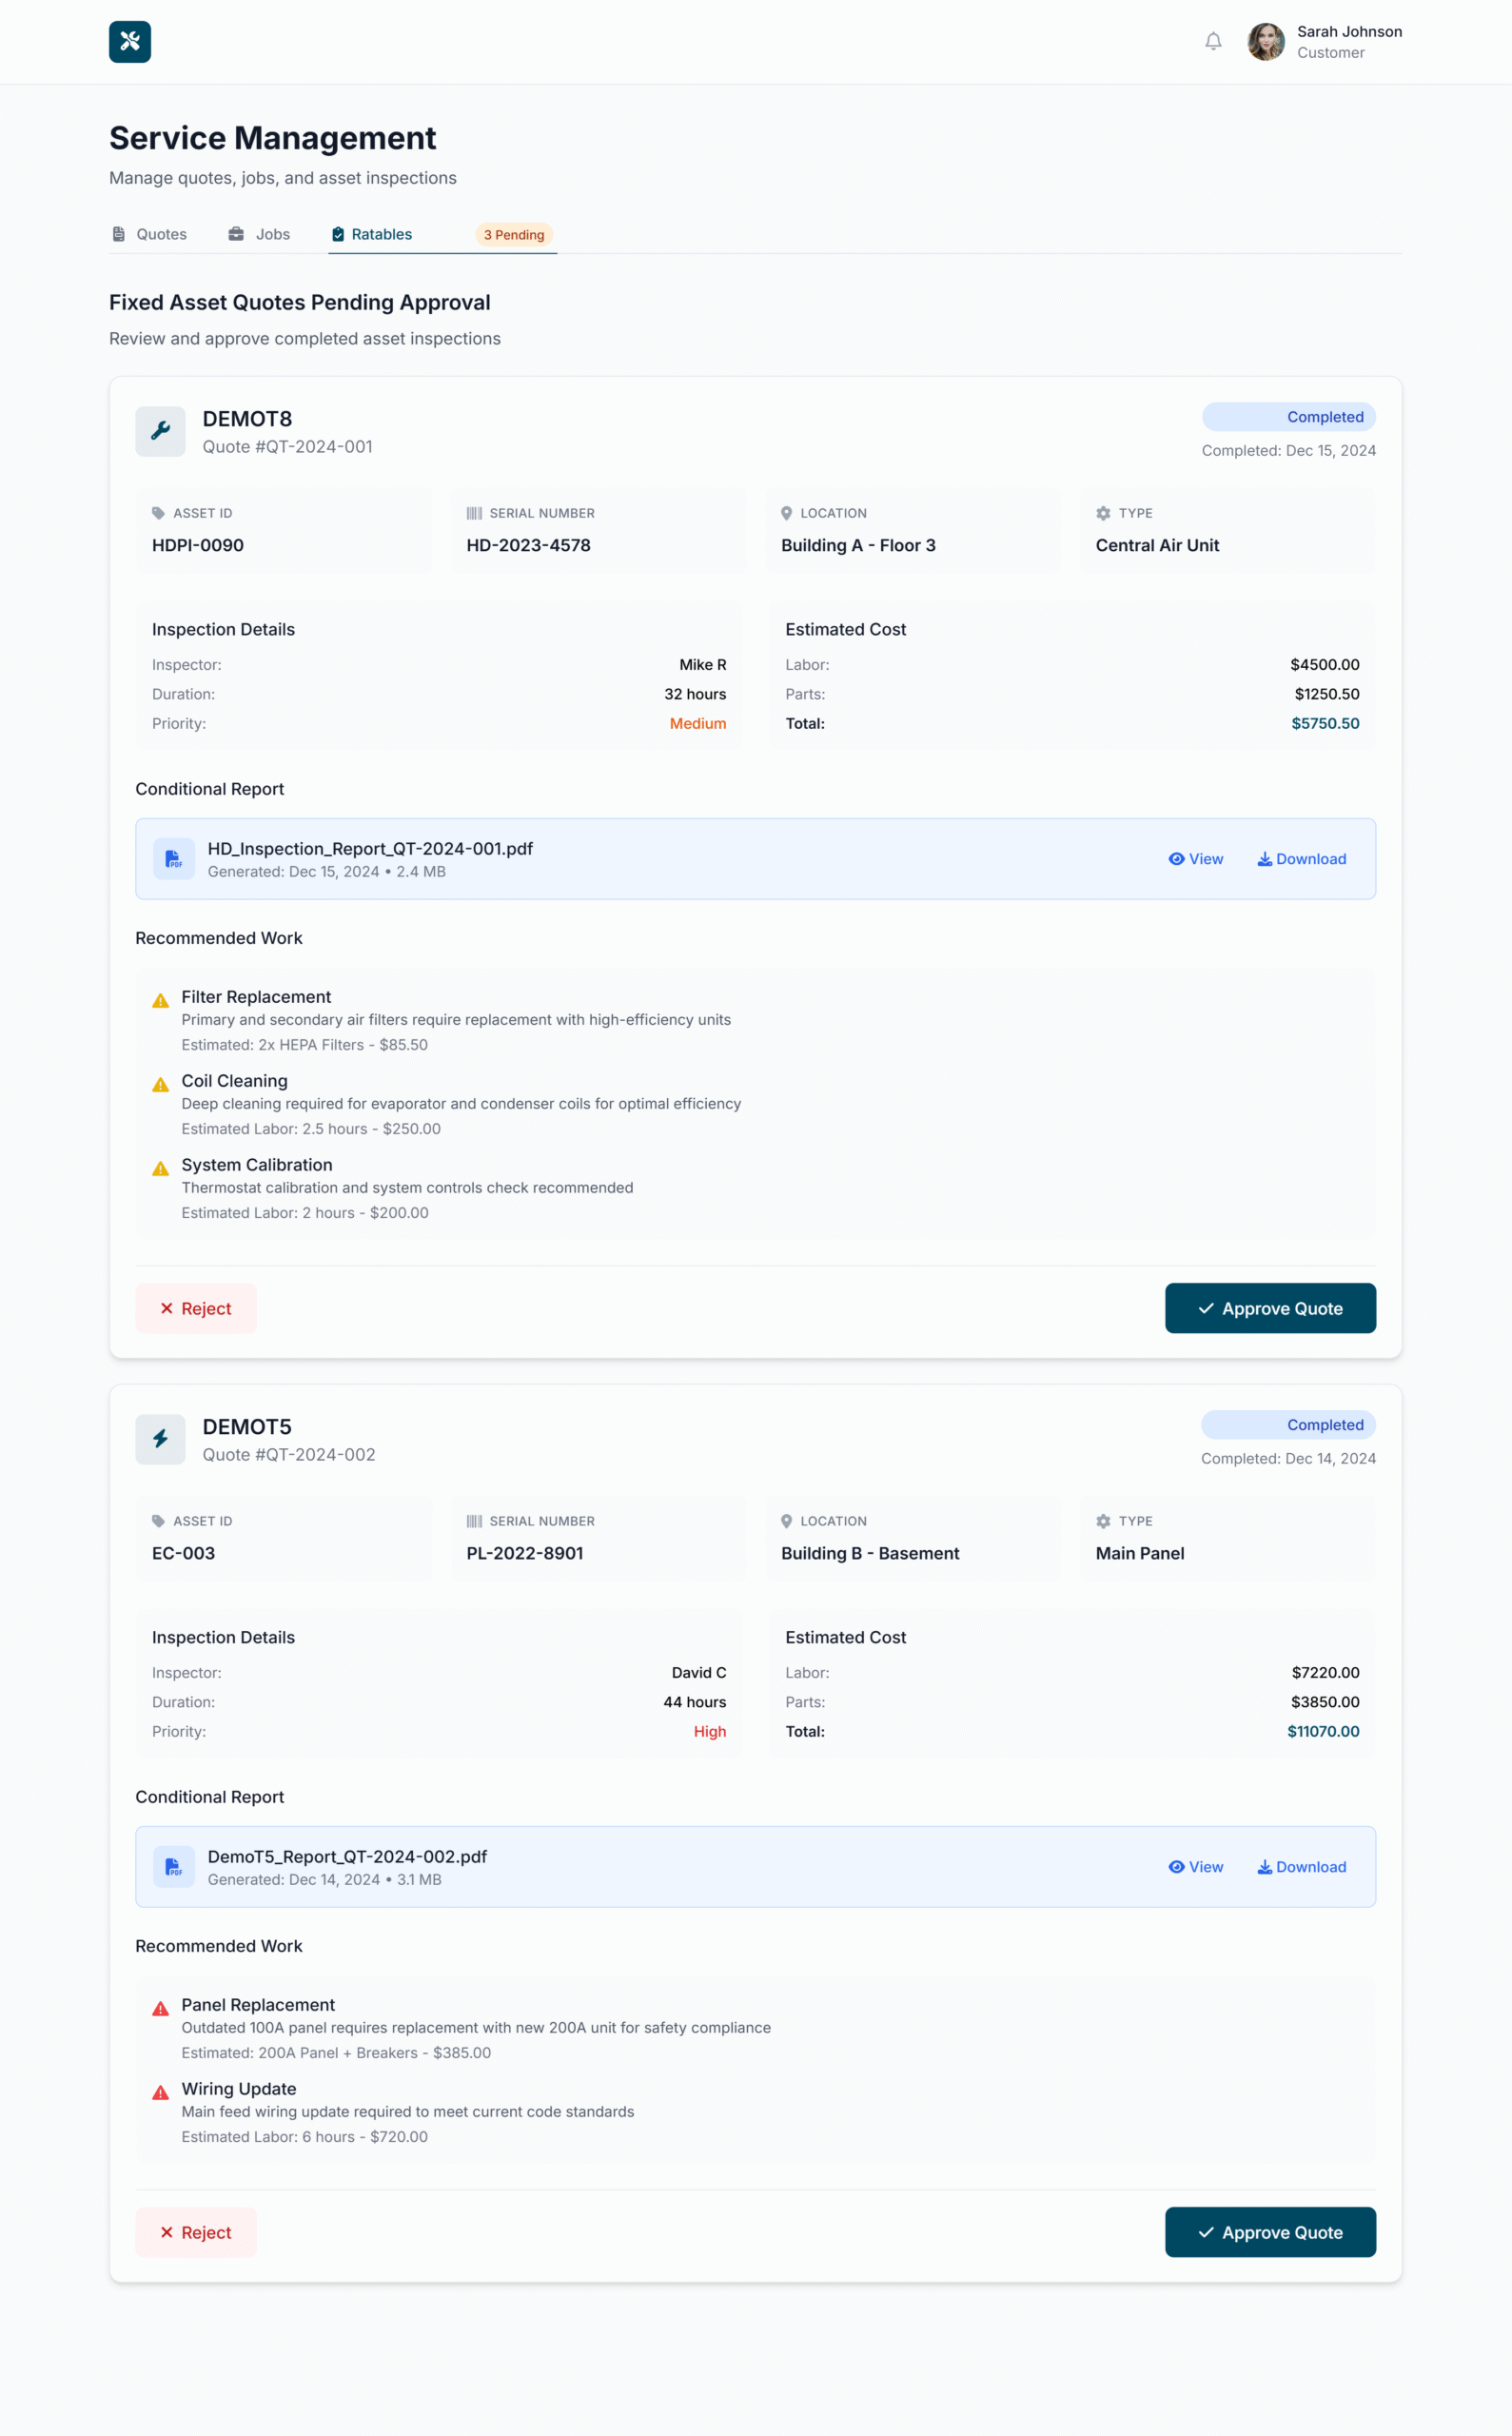Click the 3 Pending badge

pos(514,235)
